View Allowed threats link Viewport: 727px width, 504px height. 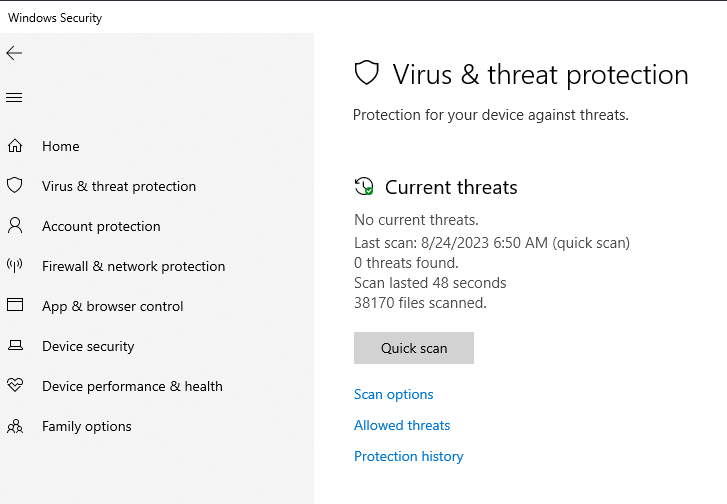[x=402, y=425]
